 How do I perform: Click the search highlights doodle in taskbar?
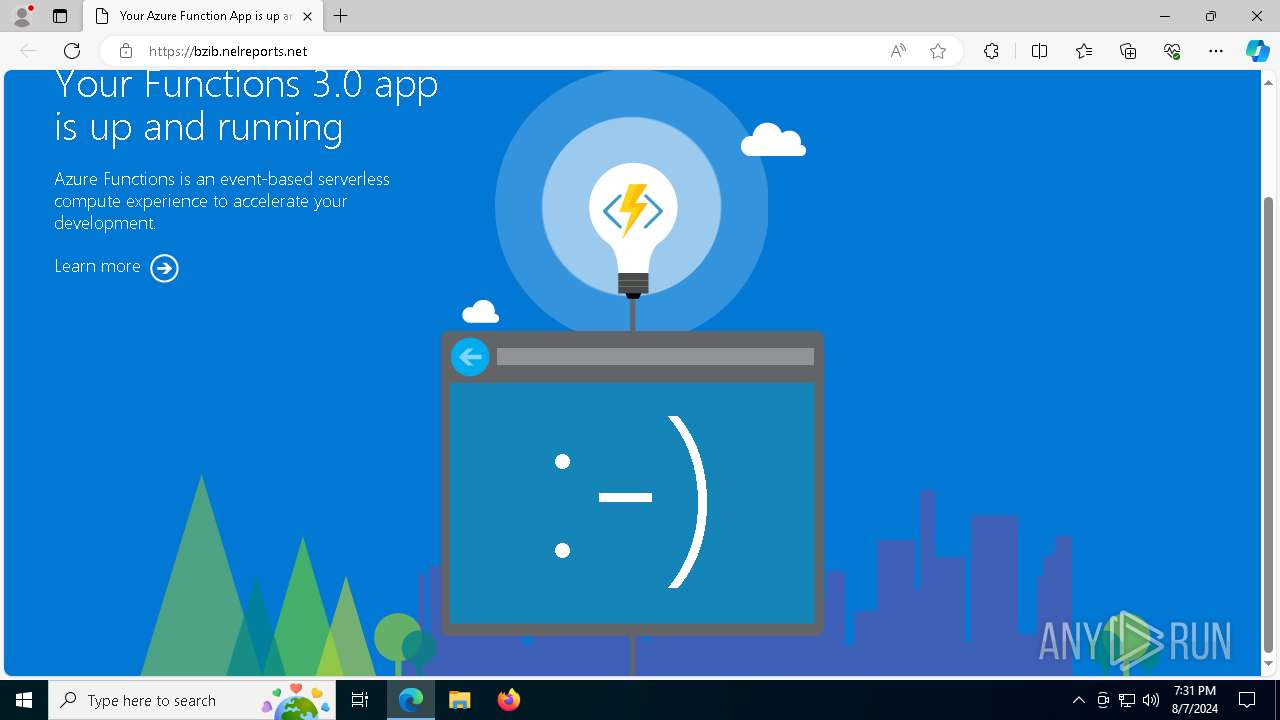tap(297, 700)
